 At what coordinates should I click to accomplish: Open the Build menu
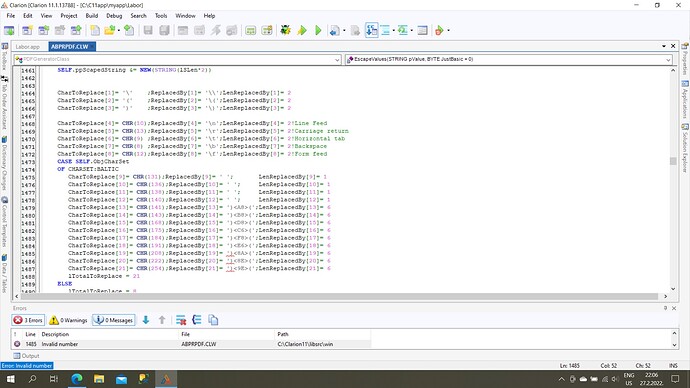[x=92, y=15]
